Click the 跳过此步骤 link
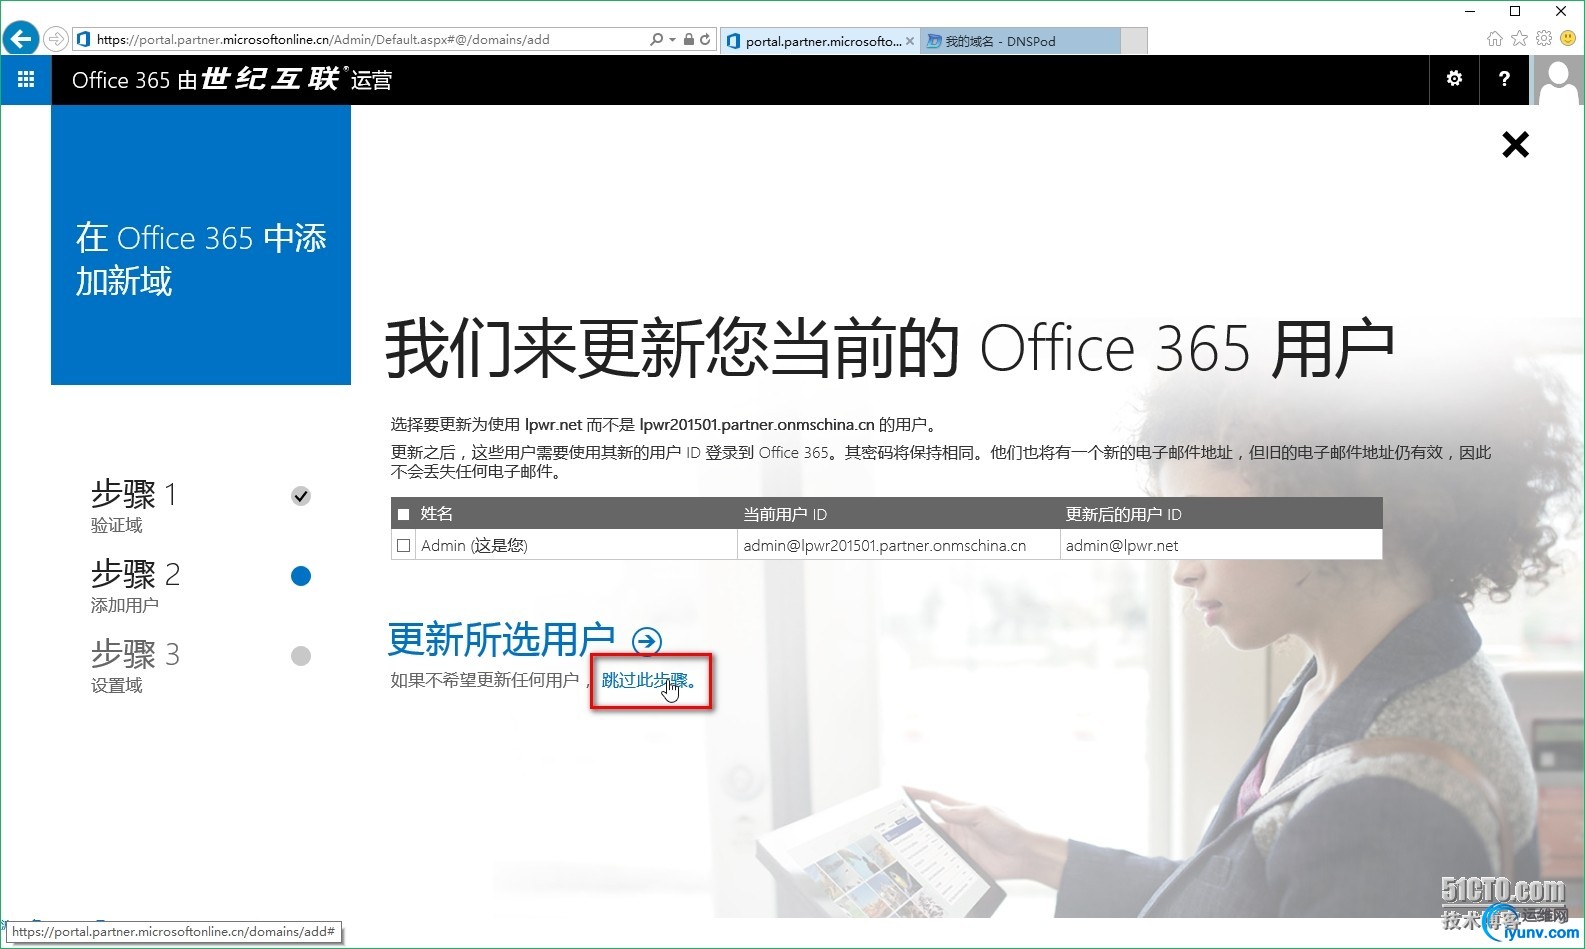Screen dimensions: 1585x949 (x=648, y=680)
